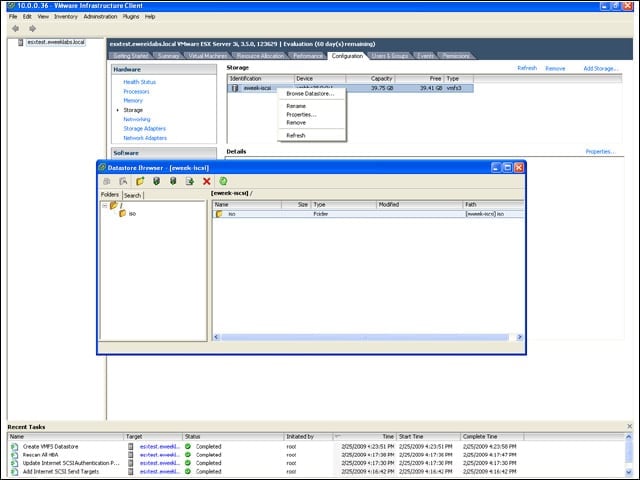Screen dimensions: 640x480
Task: Open the Plugins menu
Action: pos(131,17)
